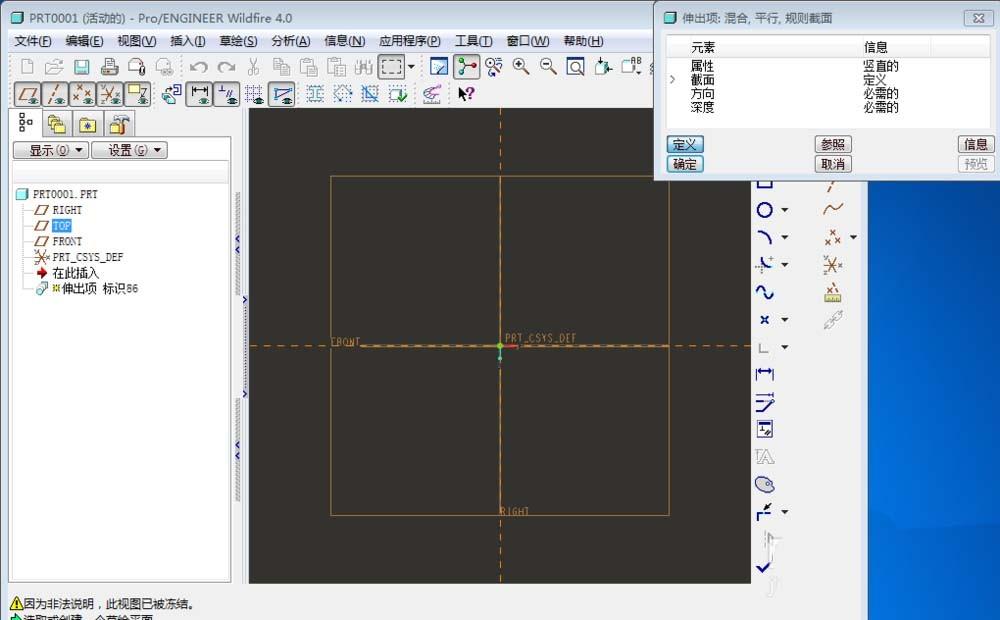The width and height of the screenshot is (1000, 620).
Task: Open the 分析 menu from menu bar
Action: click(x=290, y=41)
